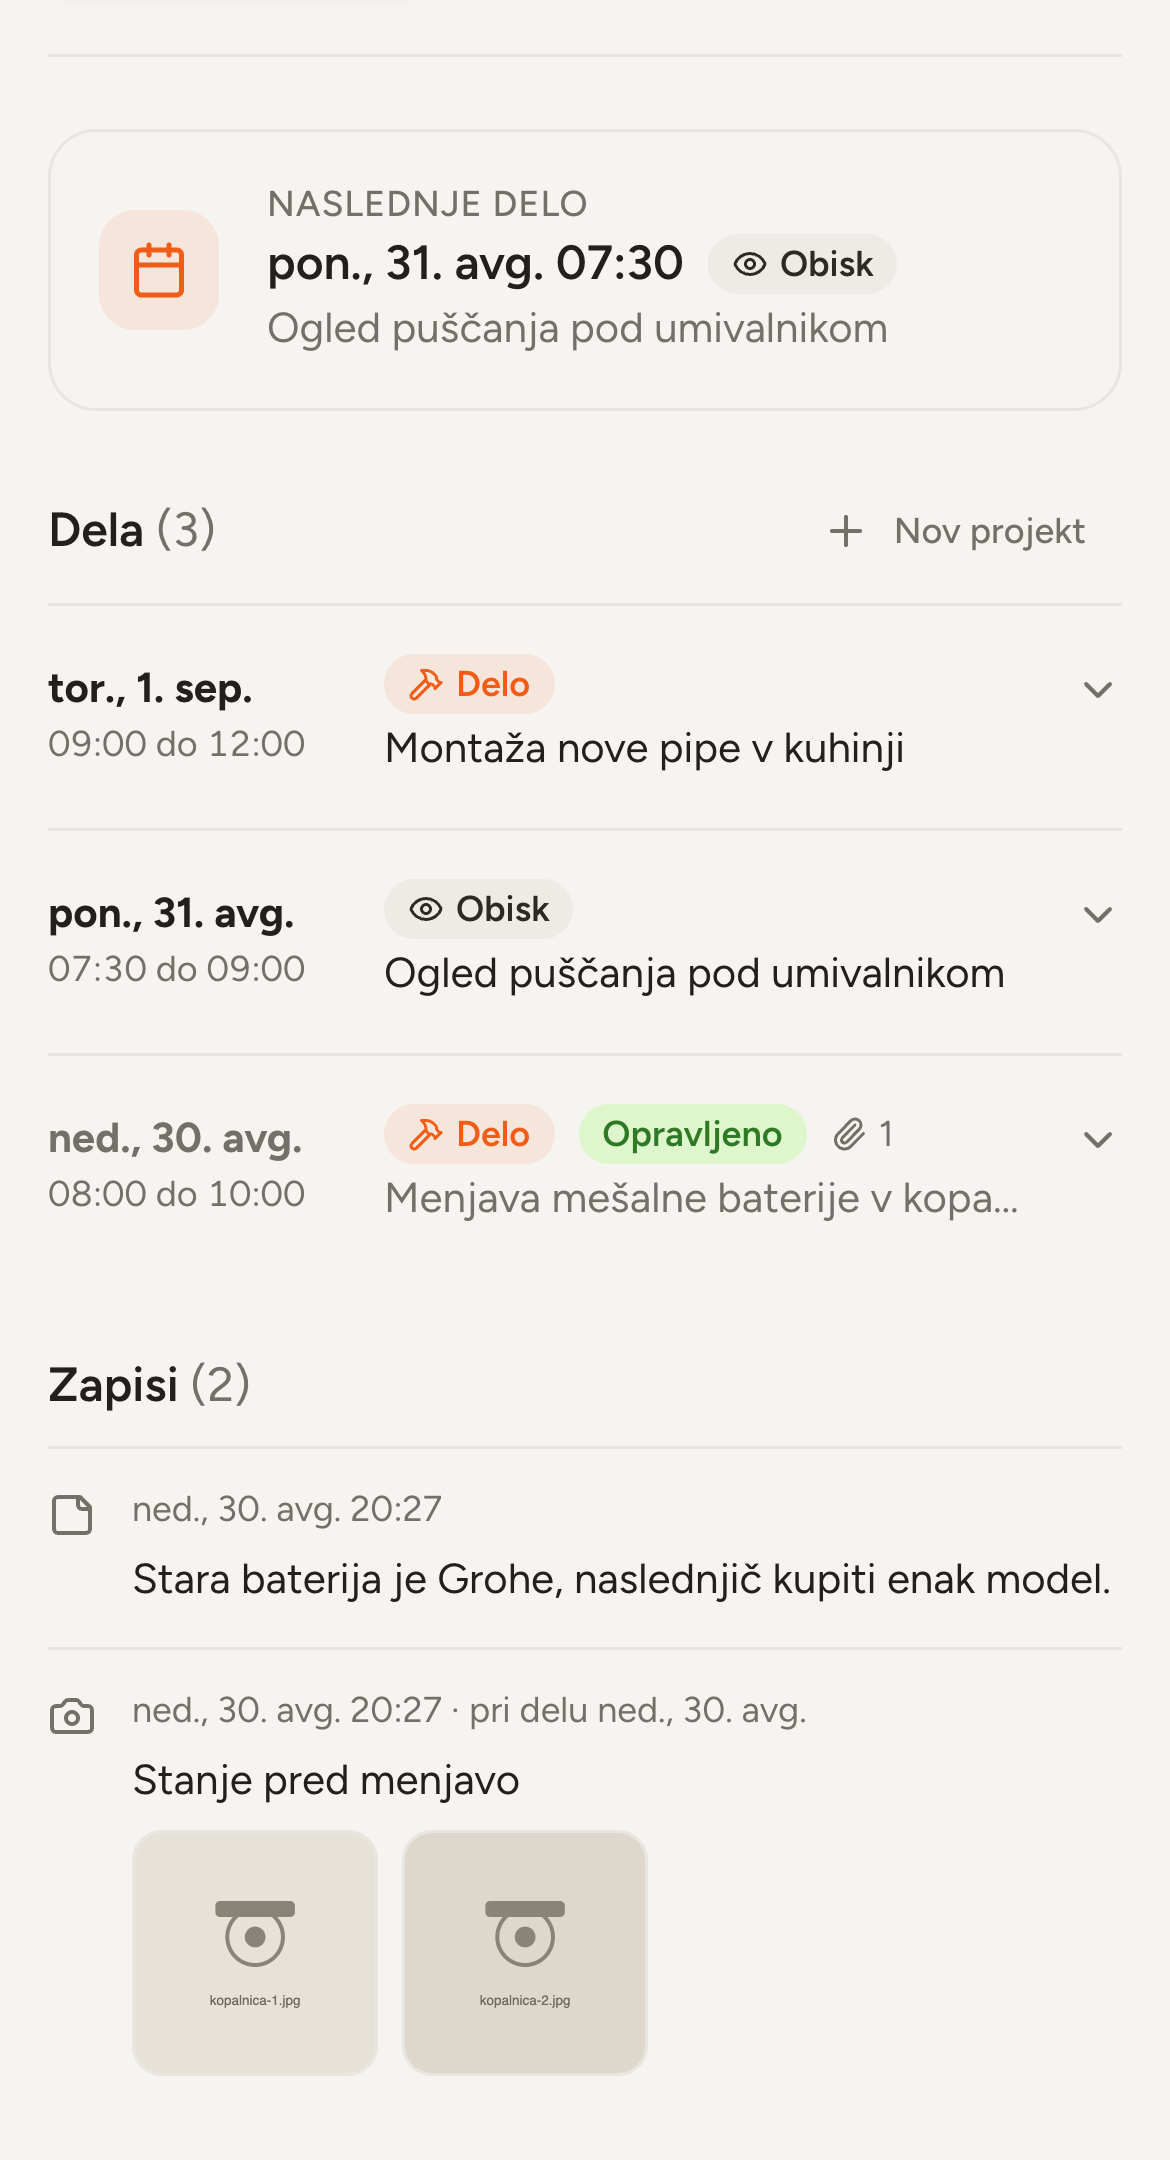Click the Obisk eye badge for Ogled puščanja row
The image size is (1170, 2160).
point(478,909)
